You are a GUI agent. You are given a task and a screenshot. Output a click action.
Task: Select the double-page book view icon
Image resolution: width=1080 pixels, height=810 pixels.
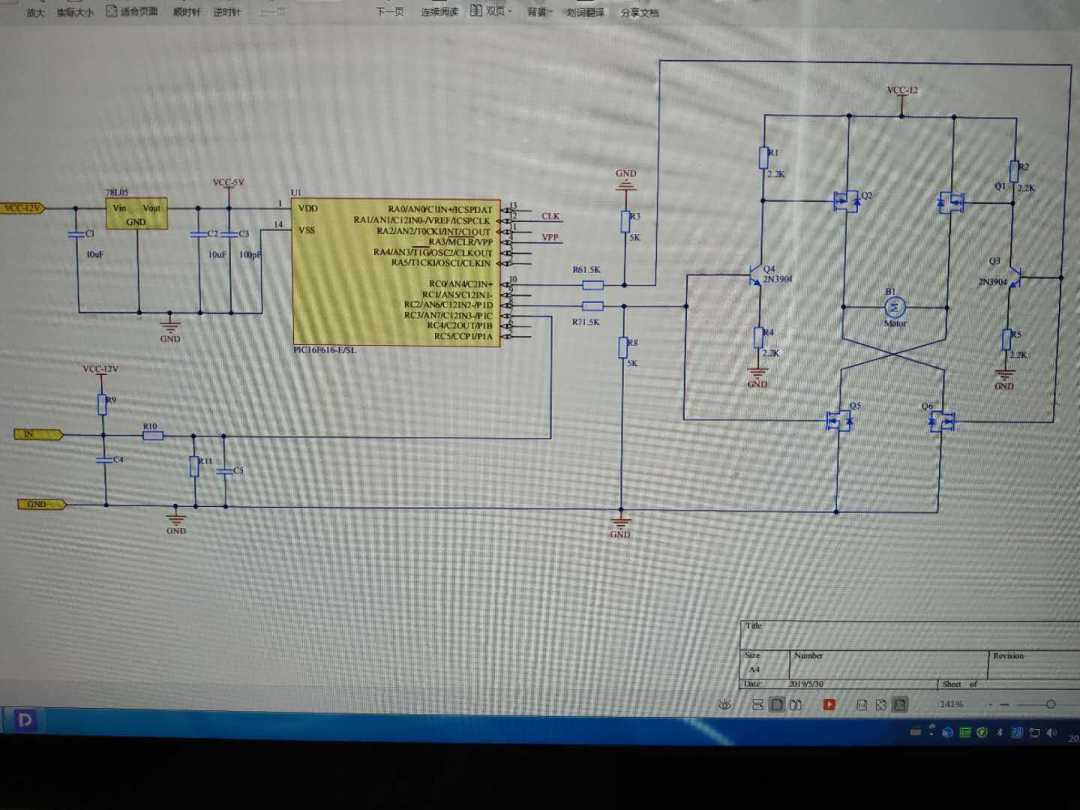coord(797,704)
